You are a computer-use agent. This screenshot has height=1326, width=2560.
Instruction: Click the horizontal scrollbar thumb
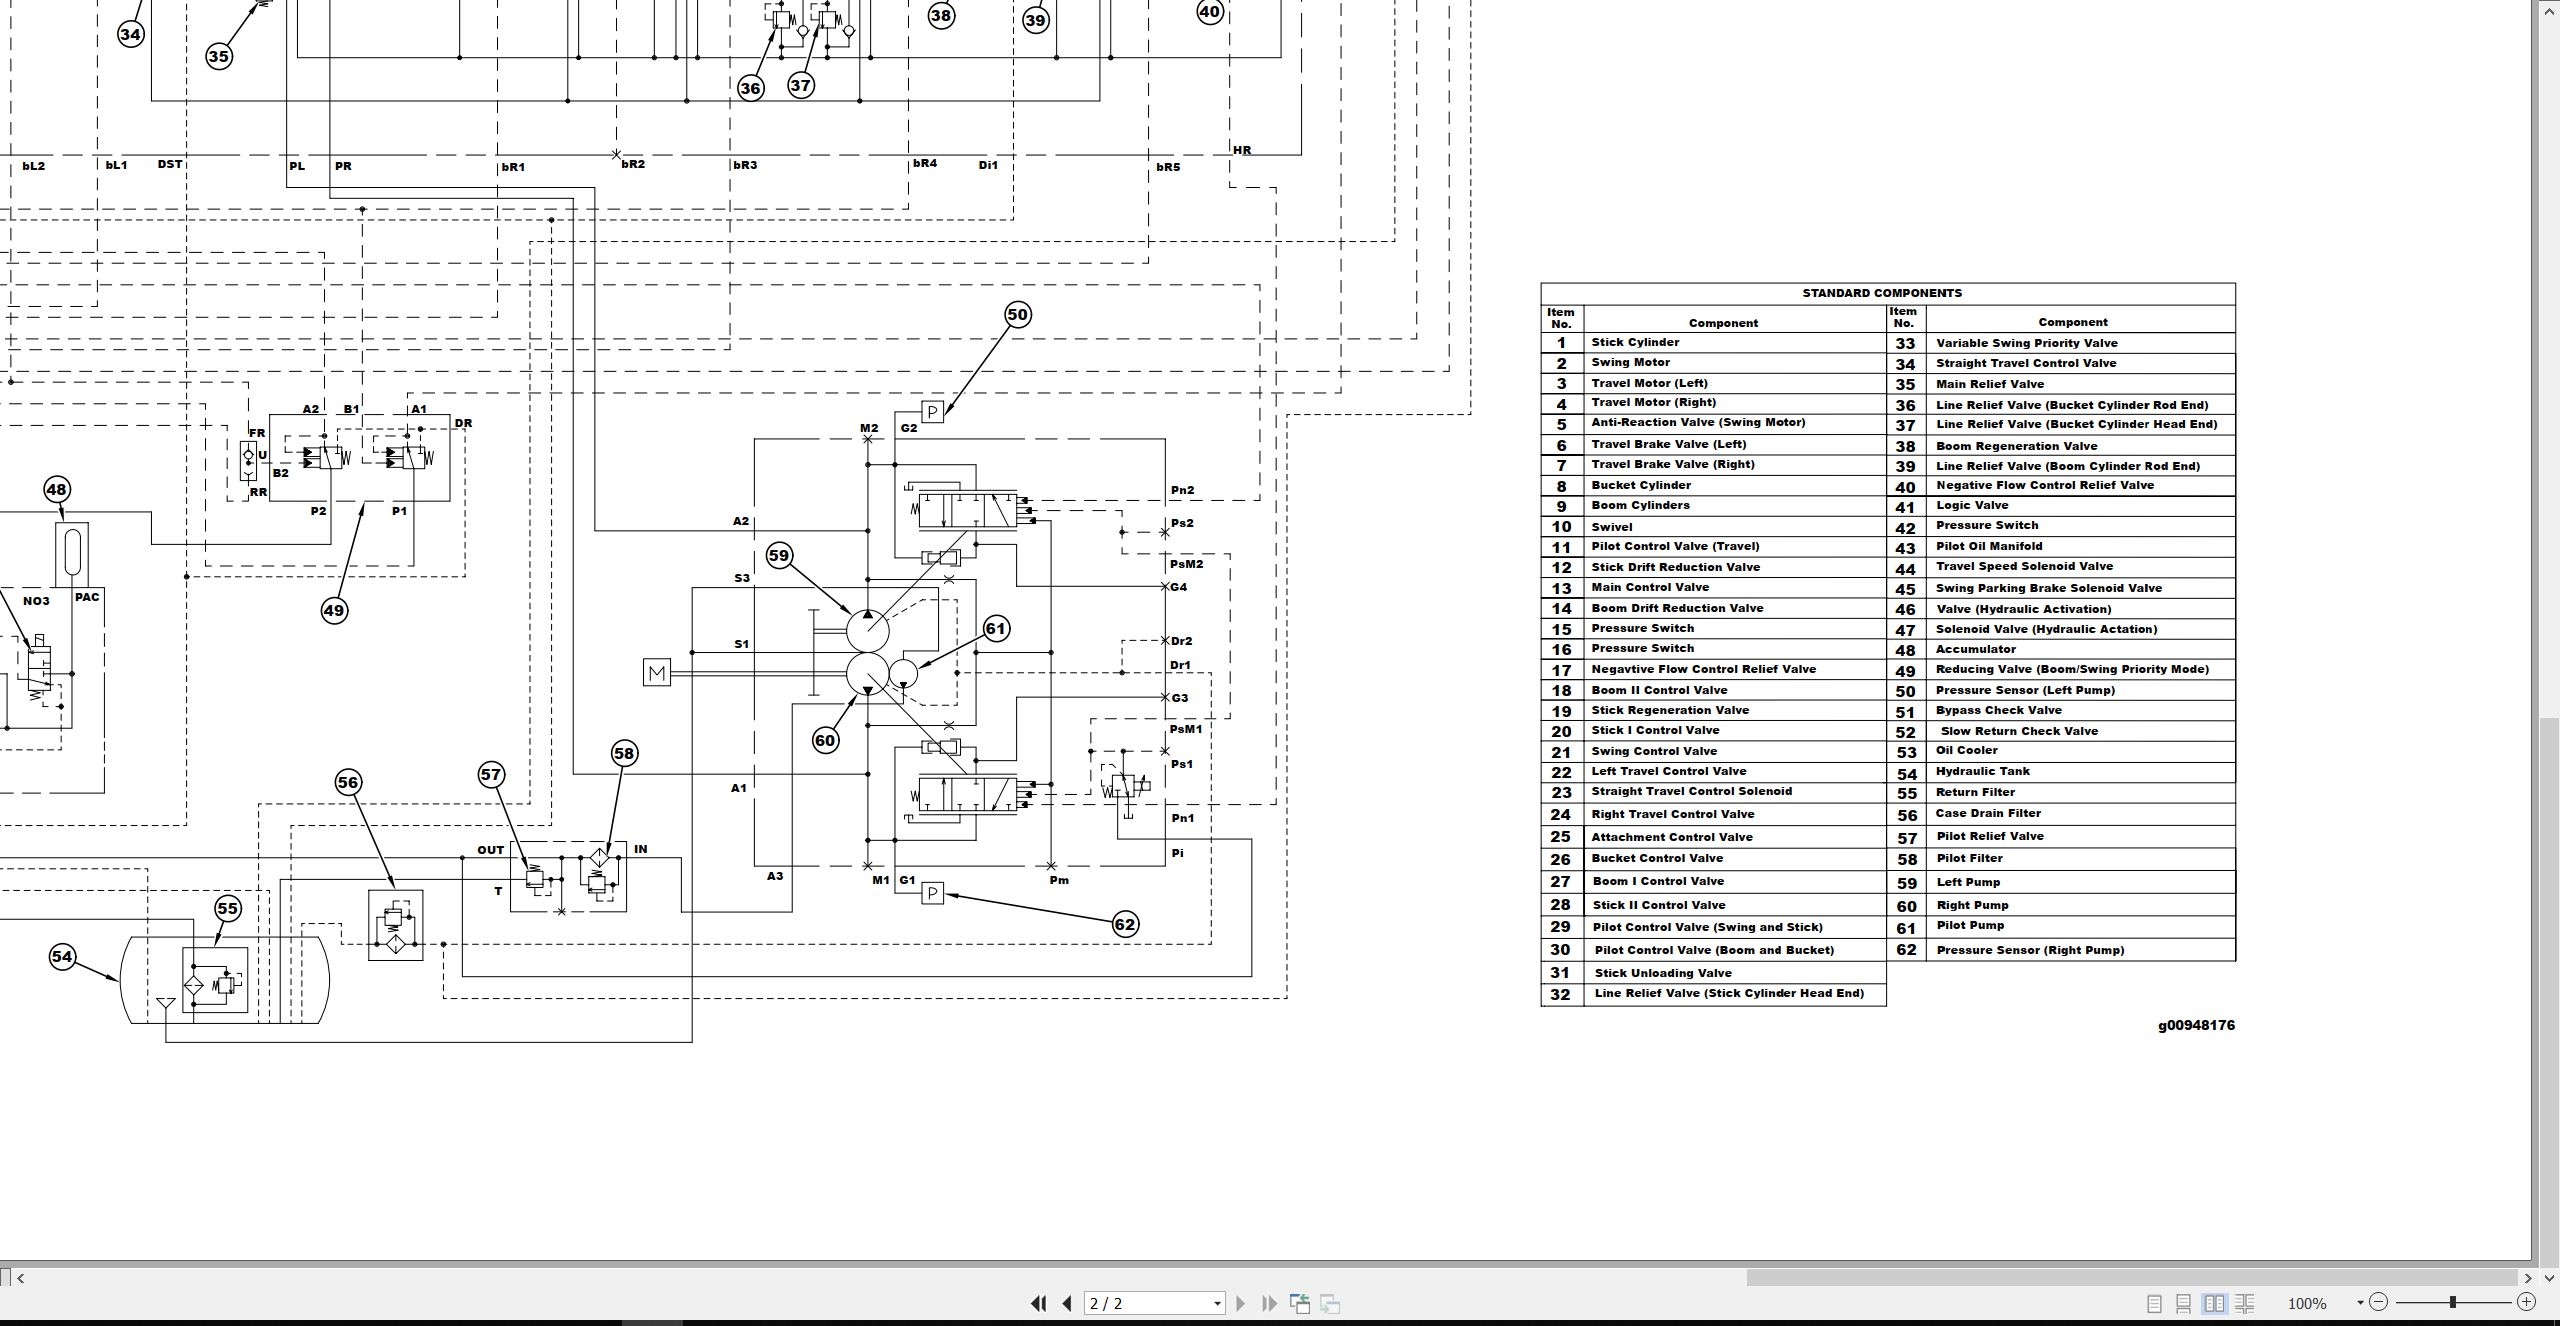click(2132, 1277)
